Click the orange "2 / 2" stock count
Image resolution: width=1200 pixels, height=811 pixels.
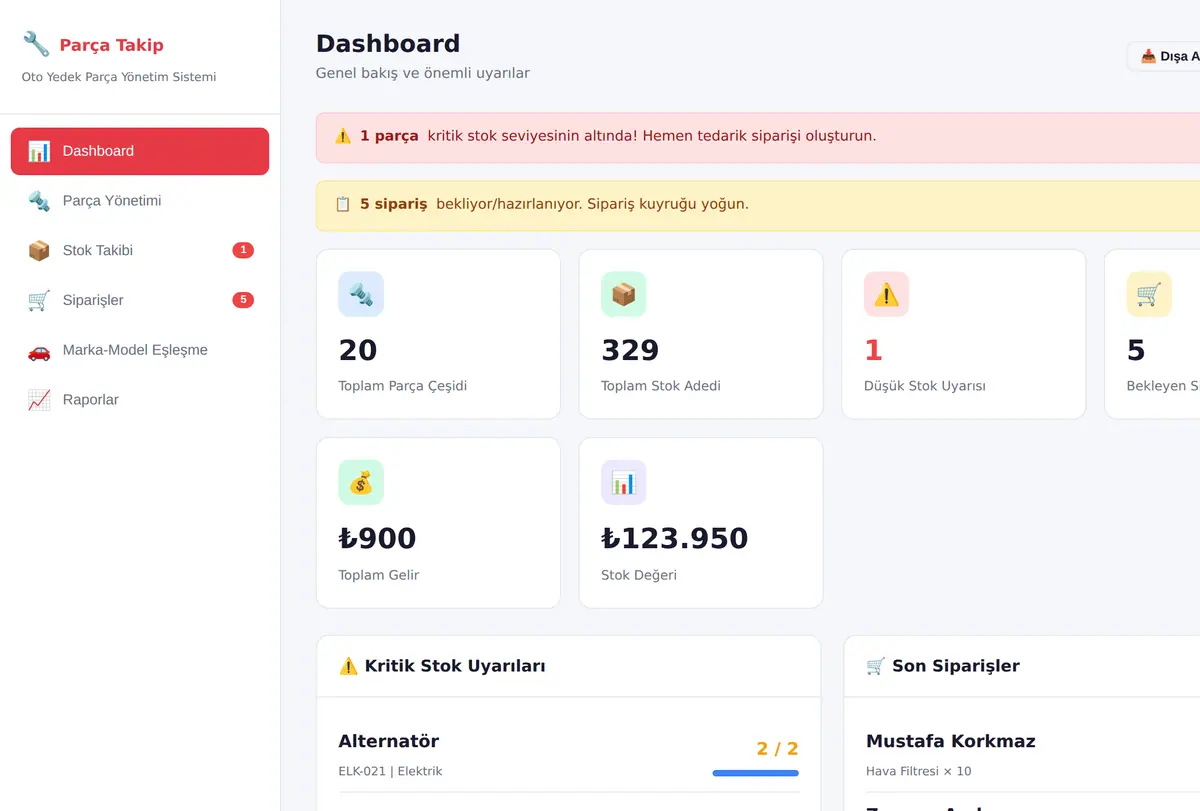(777, 749)
